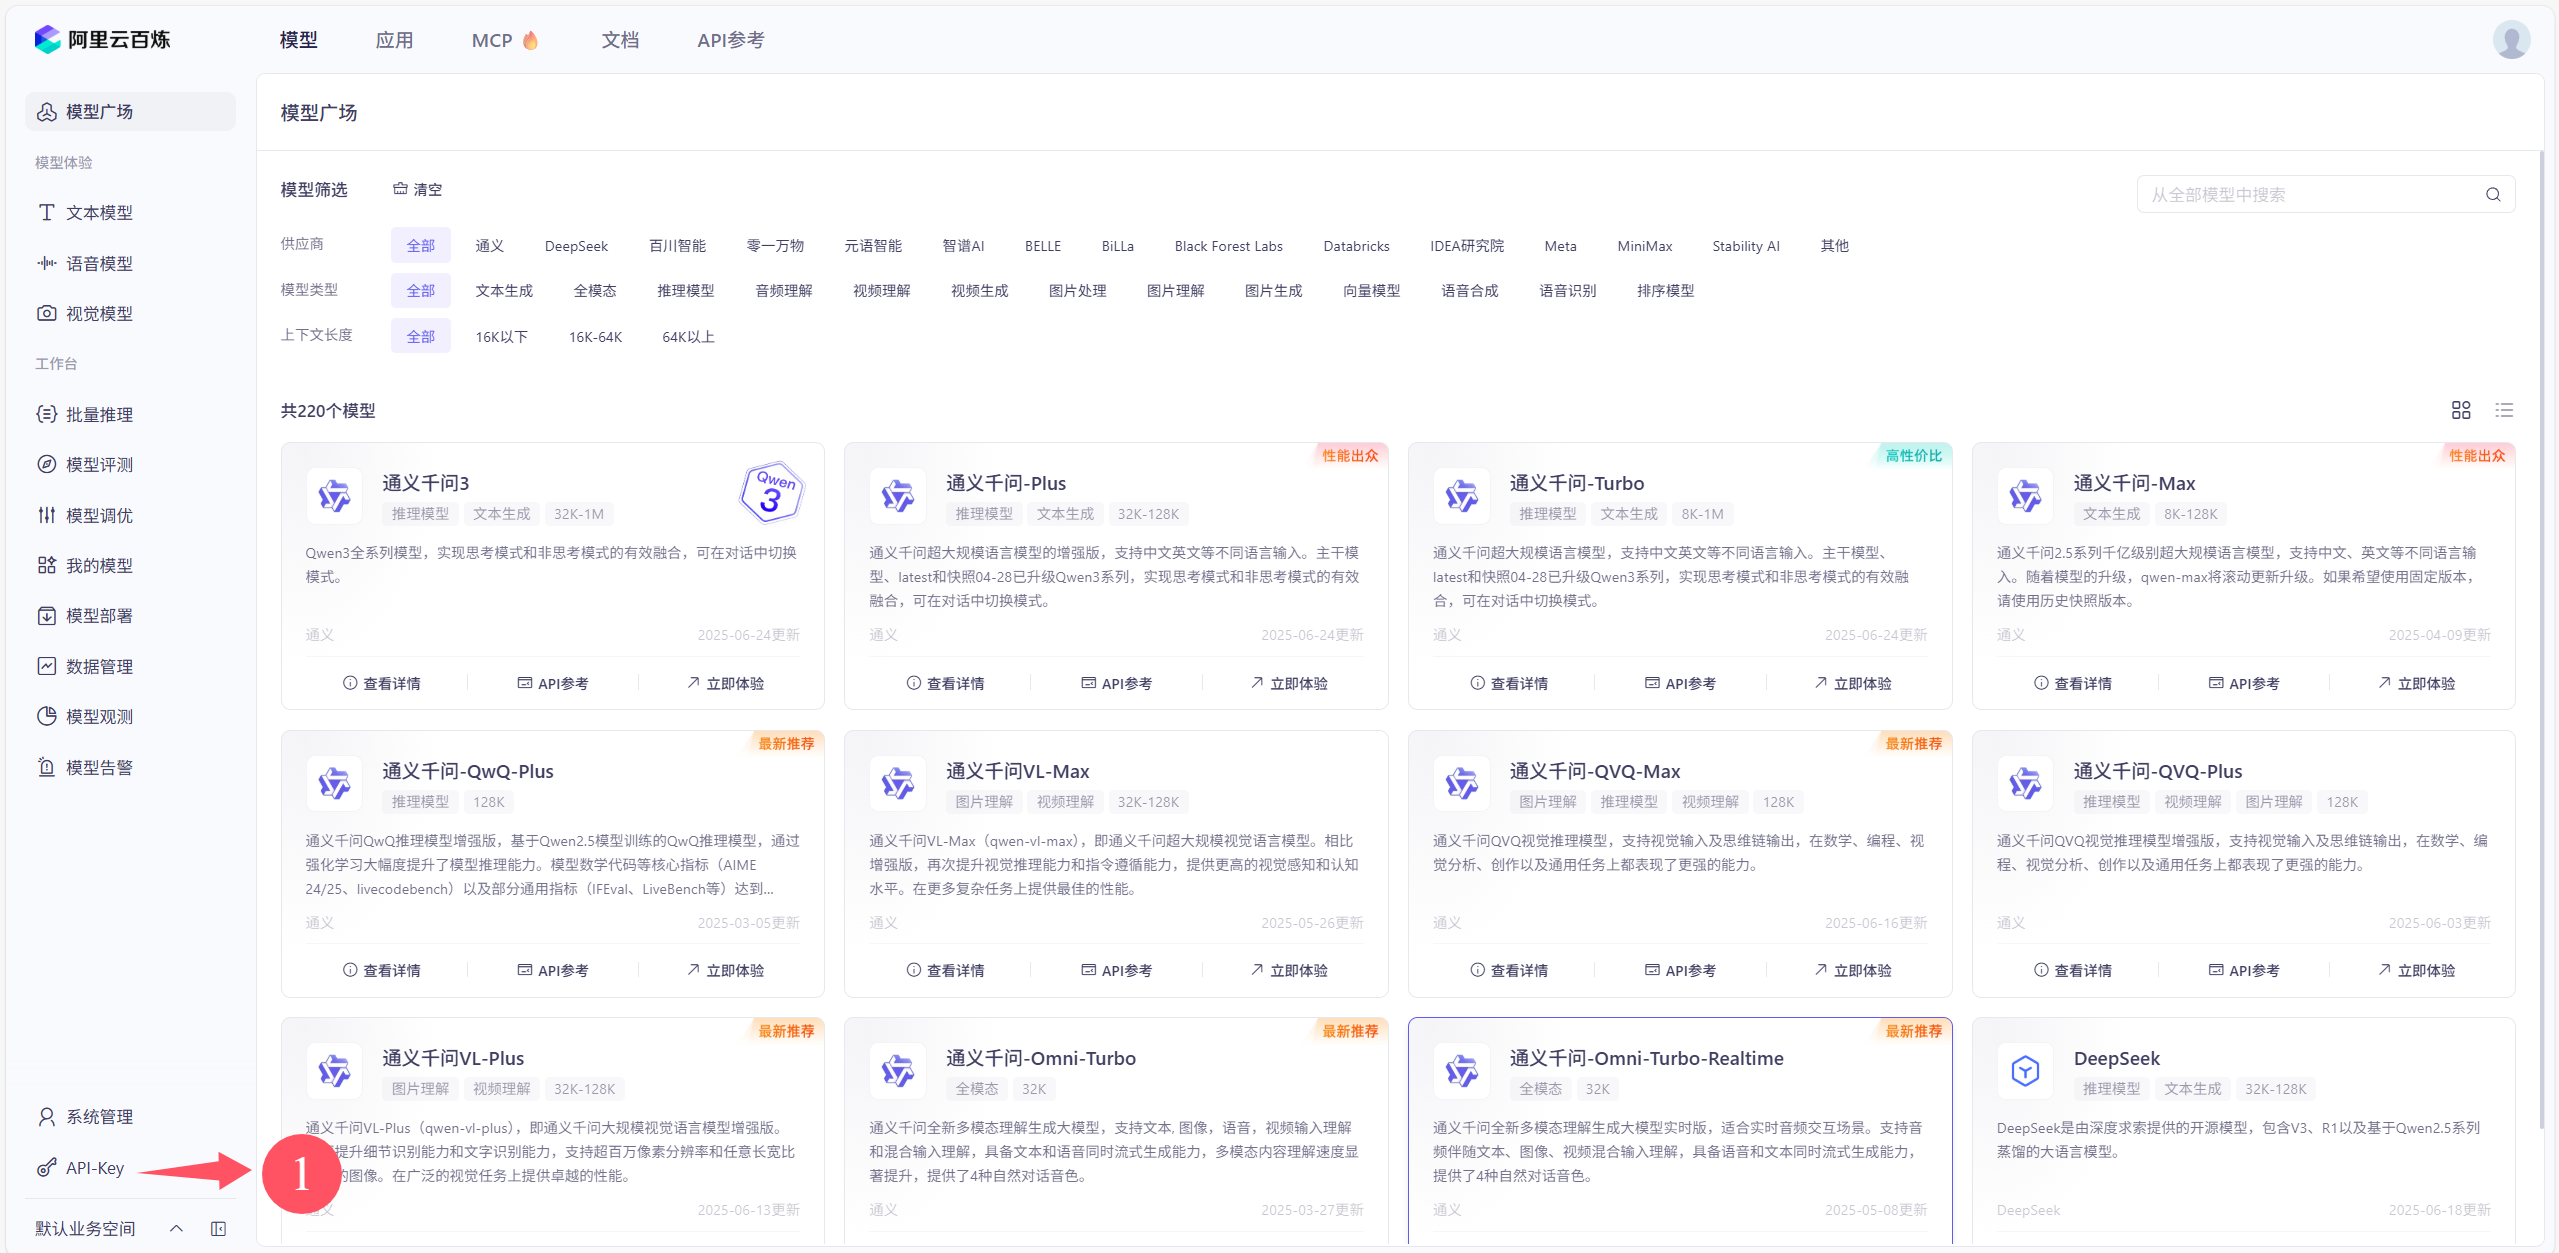The width and height of the screenshot is (2559, 1253).
Task: Open API参考 for 通义千问-QwQ-Plus
Action: click(552, 971)
